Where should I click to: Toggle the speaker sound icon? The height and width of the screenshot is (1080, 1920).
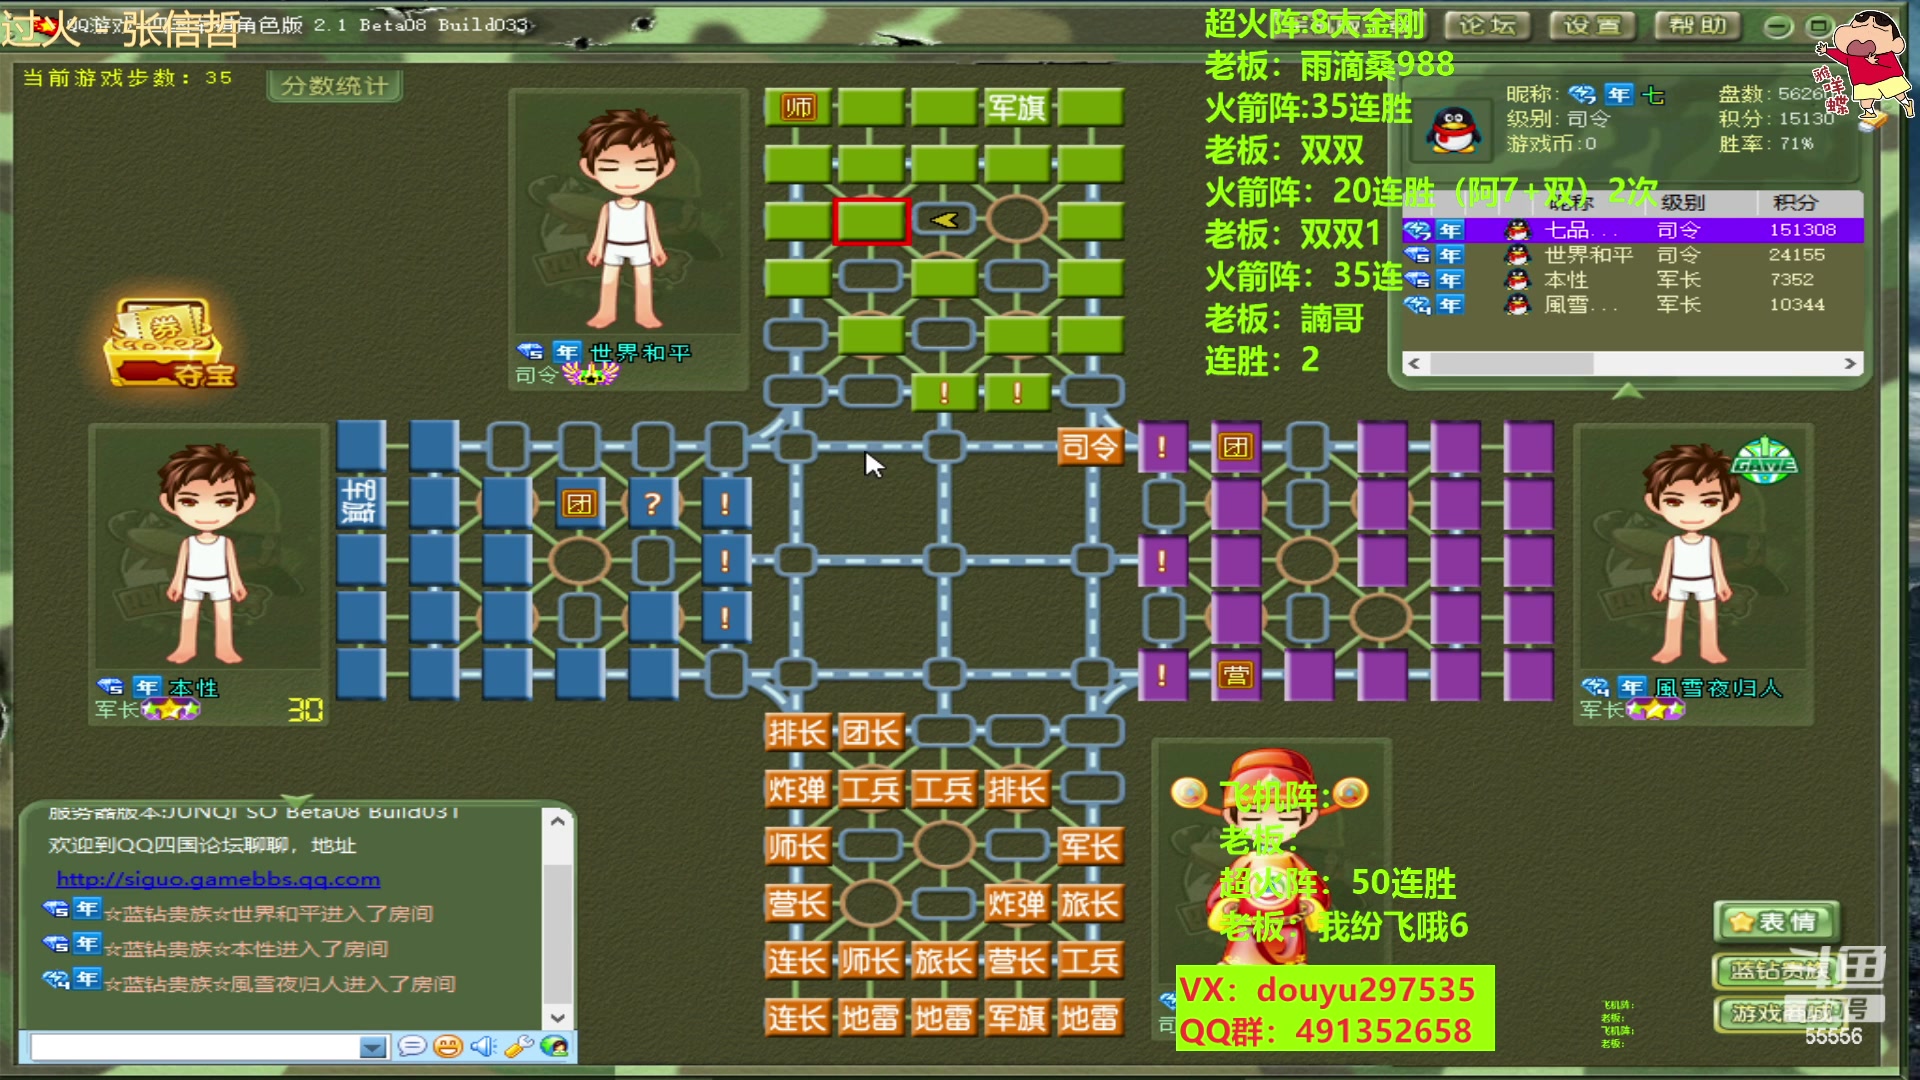[x=483, y=1046]
